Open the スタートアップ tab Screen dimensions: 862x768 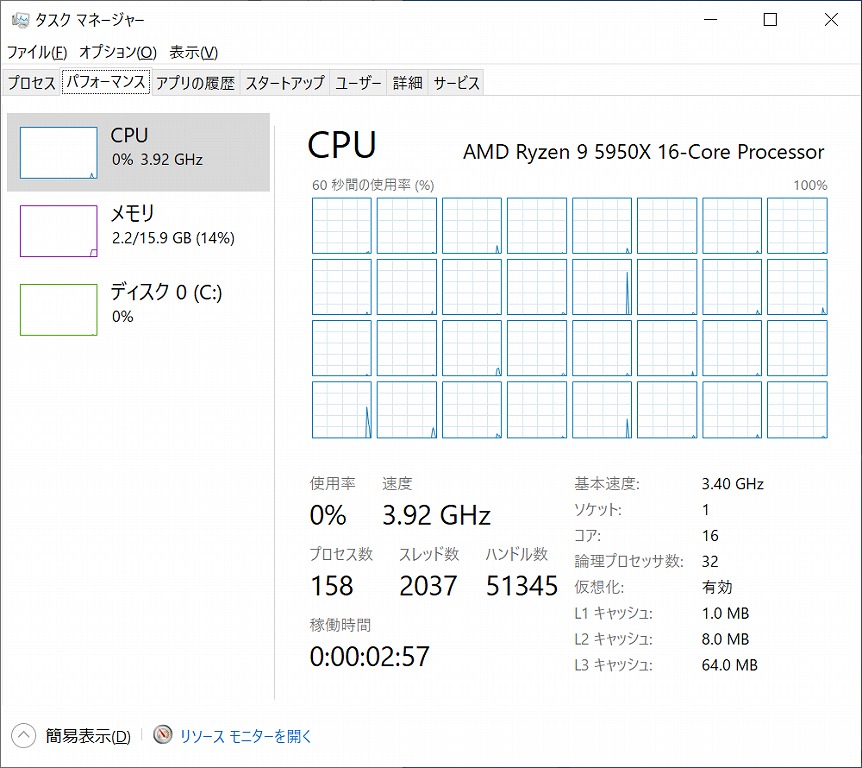coord(285,84)
